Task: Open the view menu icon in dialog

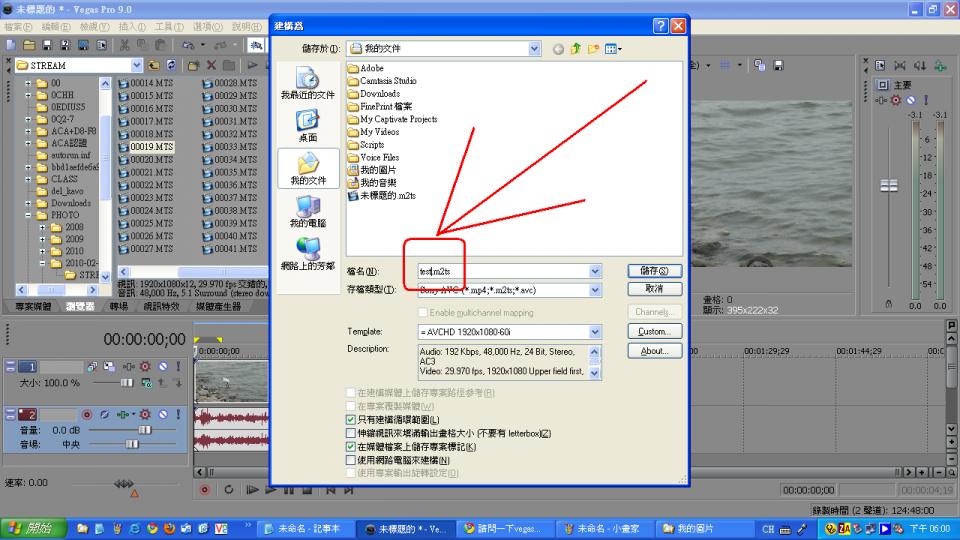Action: tap(613, 48)
